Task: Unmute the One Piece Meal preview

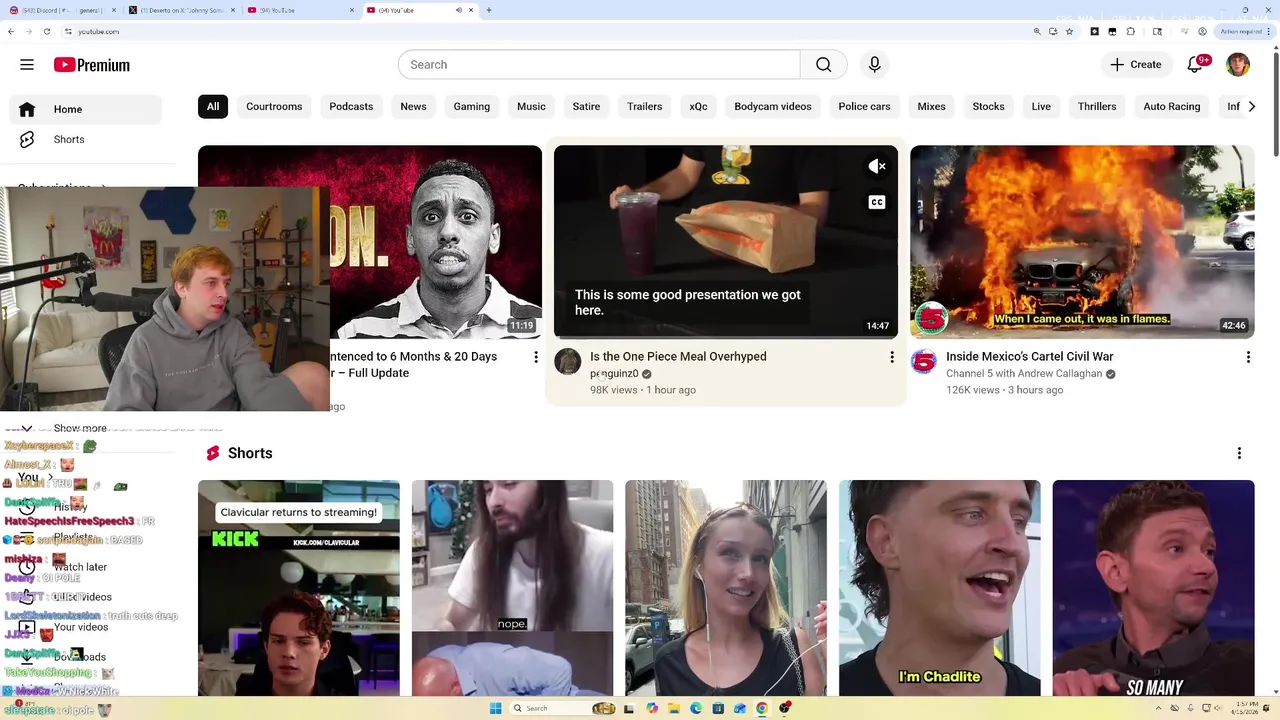Action: [877, 167]
